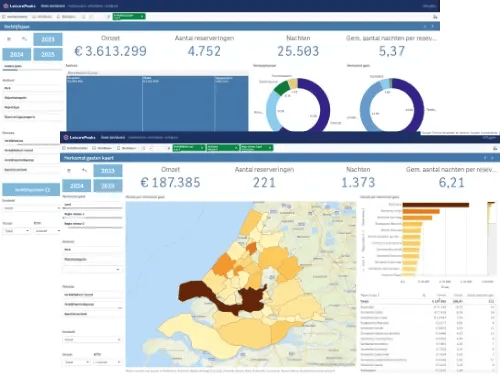
Task: Open the BTW dropdown in the front sidebar
Action: coord(107,362)
